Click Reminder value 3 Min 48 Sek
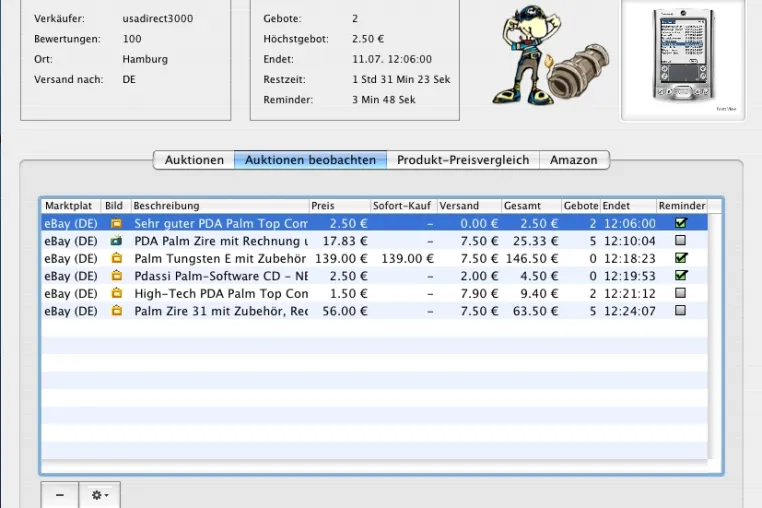 coord(383,100)
